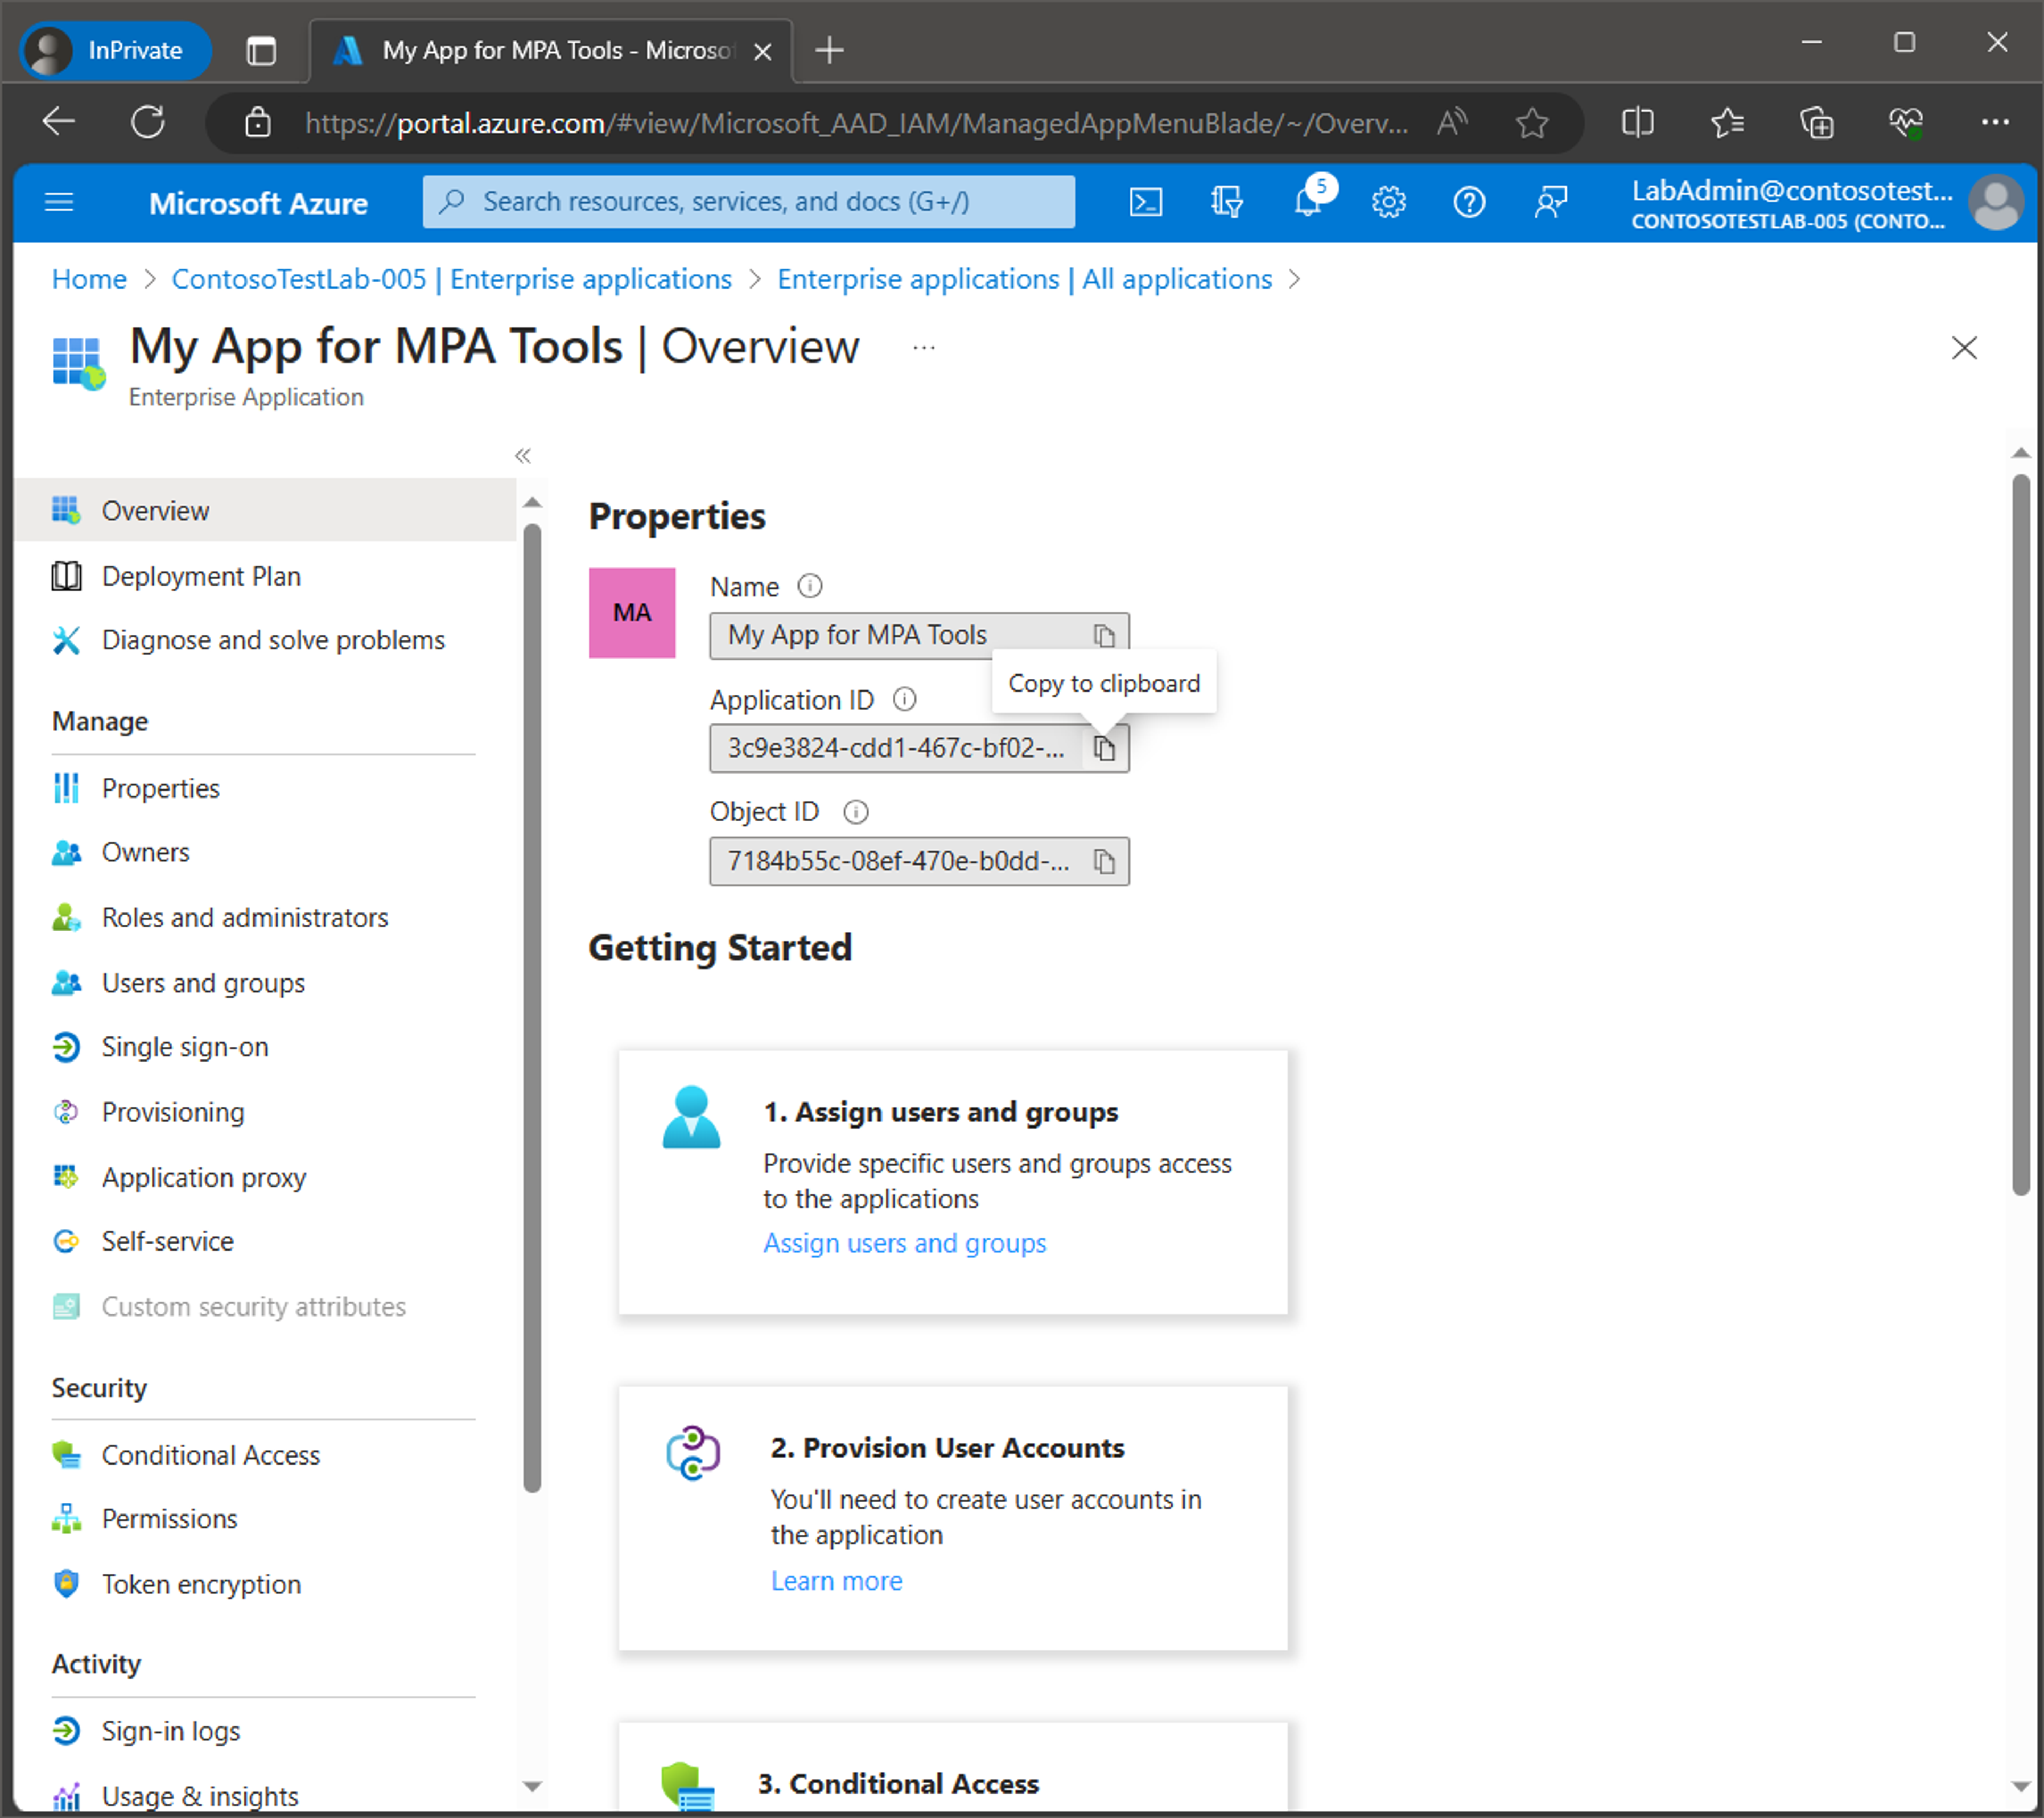Copy the Name value to clipboard

coord(1104,635)
